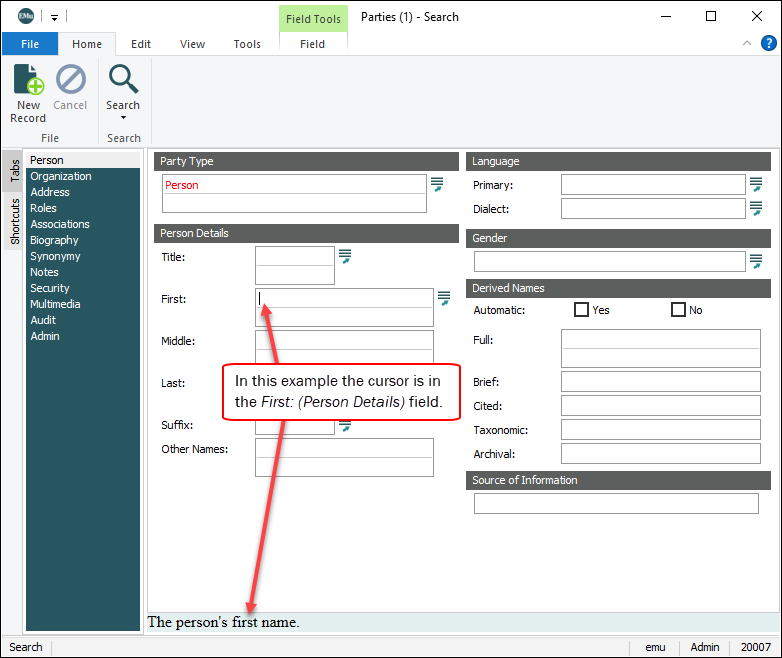
Task: Click the Search magnifier icon in ribbon
Action: pyautogui.click(x=123, y=79)
